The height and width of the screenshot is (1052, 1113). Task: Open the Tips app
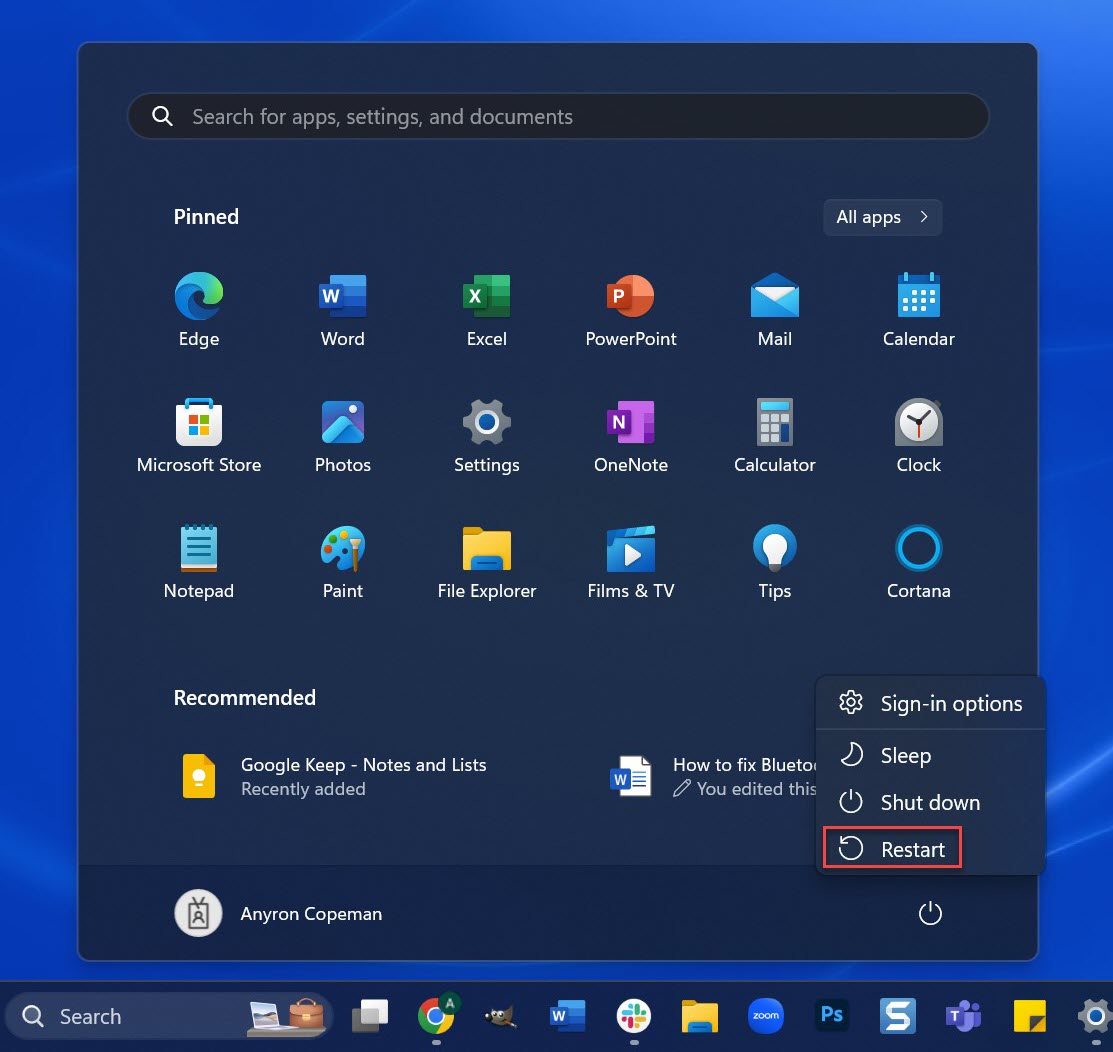pos(774,561)
